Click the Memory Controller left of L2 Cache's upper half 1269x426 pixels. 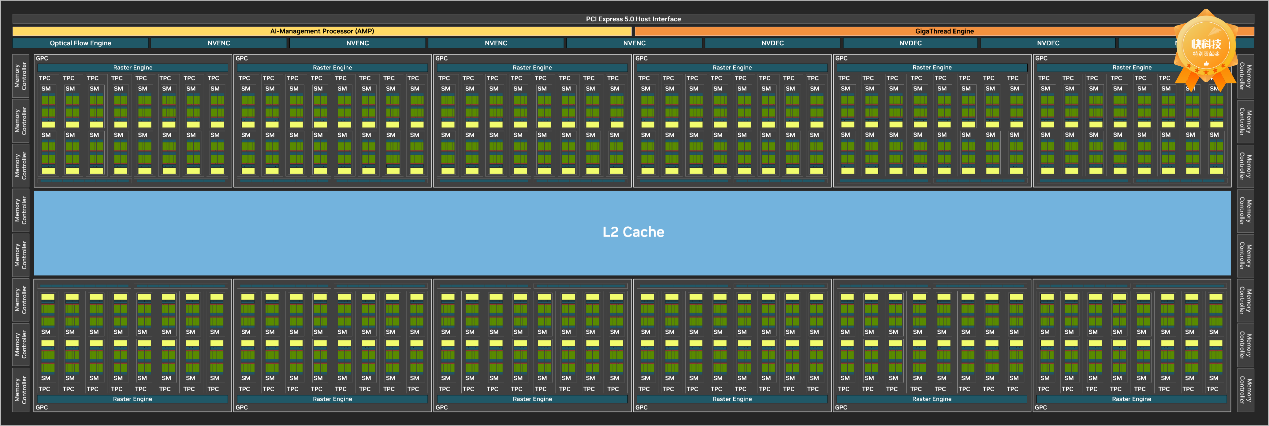pyautogui.click(x=22, y=210)
